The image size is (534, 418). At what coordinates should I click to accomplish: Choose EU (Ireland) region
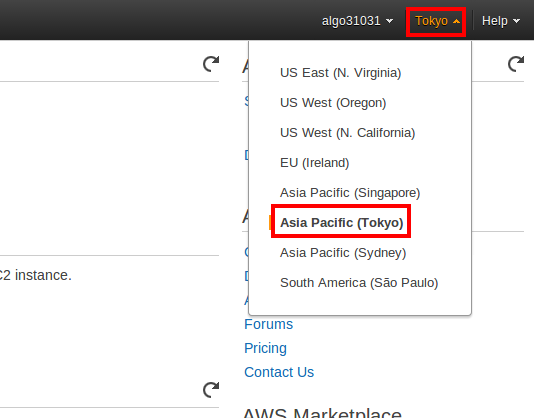315,163
